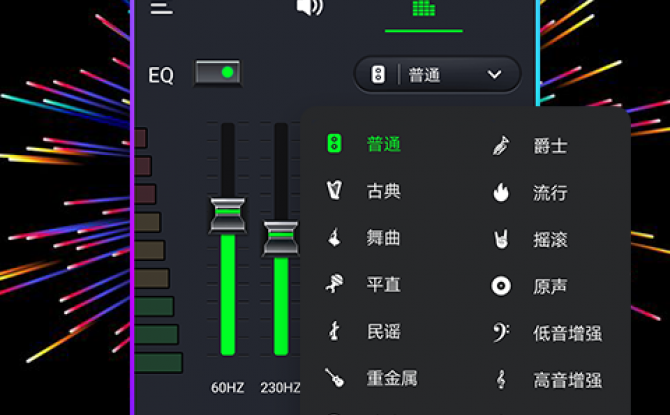Click the 230HZ frequency label
Screen dimensions: 670x415
coord(280,388)
